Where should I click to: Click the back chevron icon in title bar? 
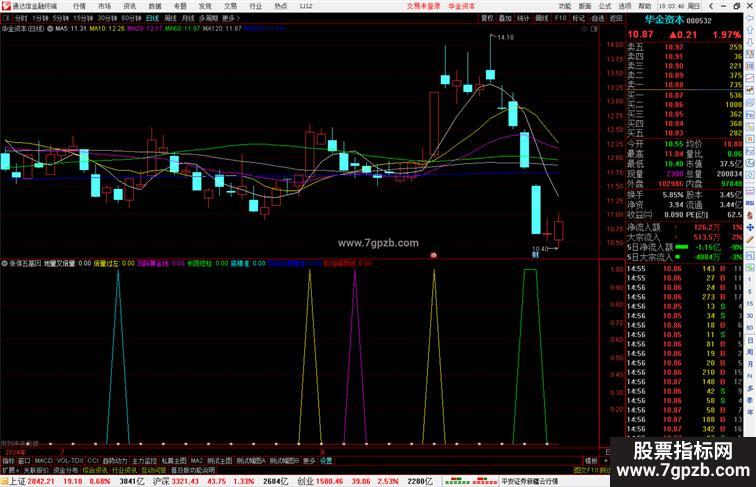(711, 6)
